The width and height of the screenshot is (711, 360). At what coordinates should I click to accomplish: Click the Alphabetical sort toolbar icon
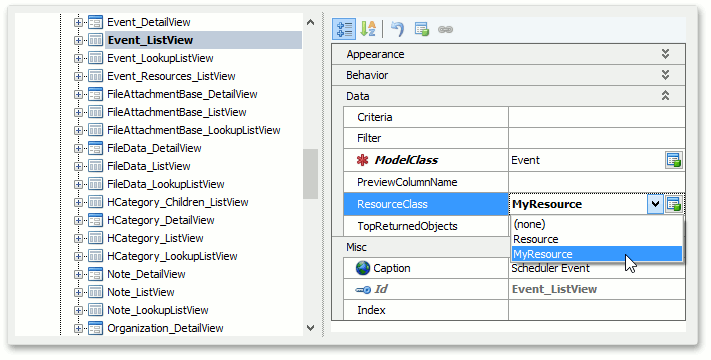[368, 29]
